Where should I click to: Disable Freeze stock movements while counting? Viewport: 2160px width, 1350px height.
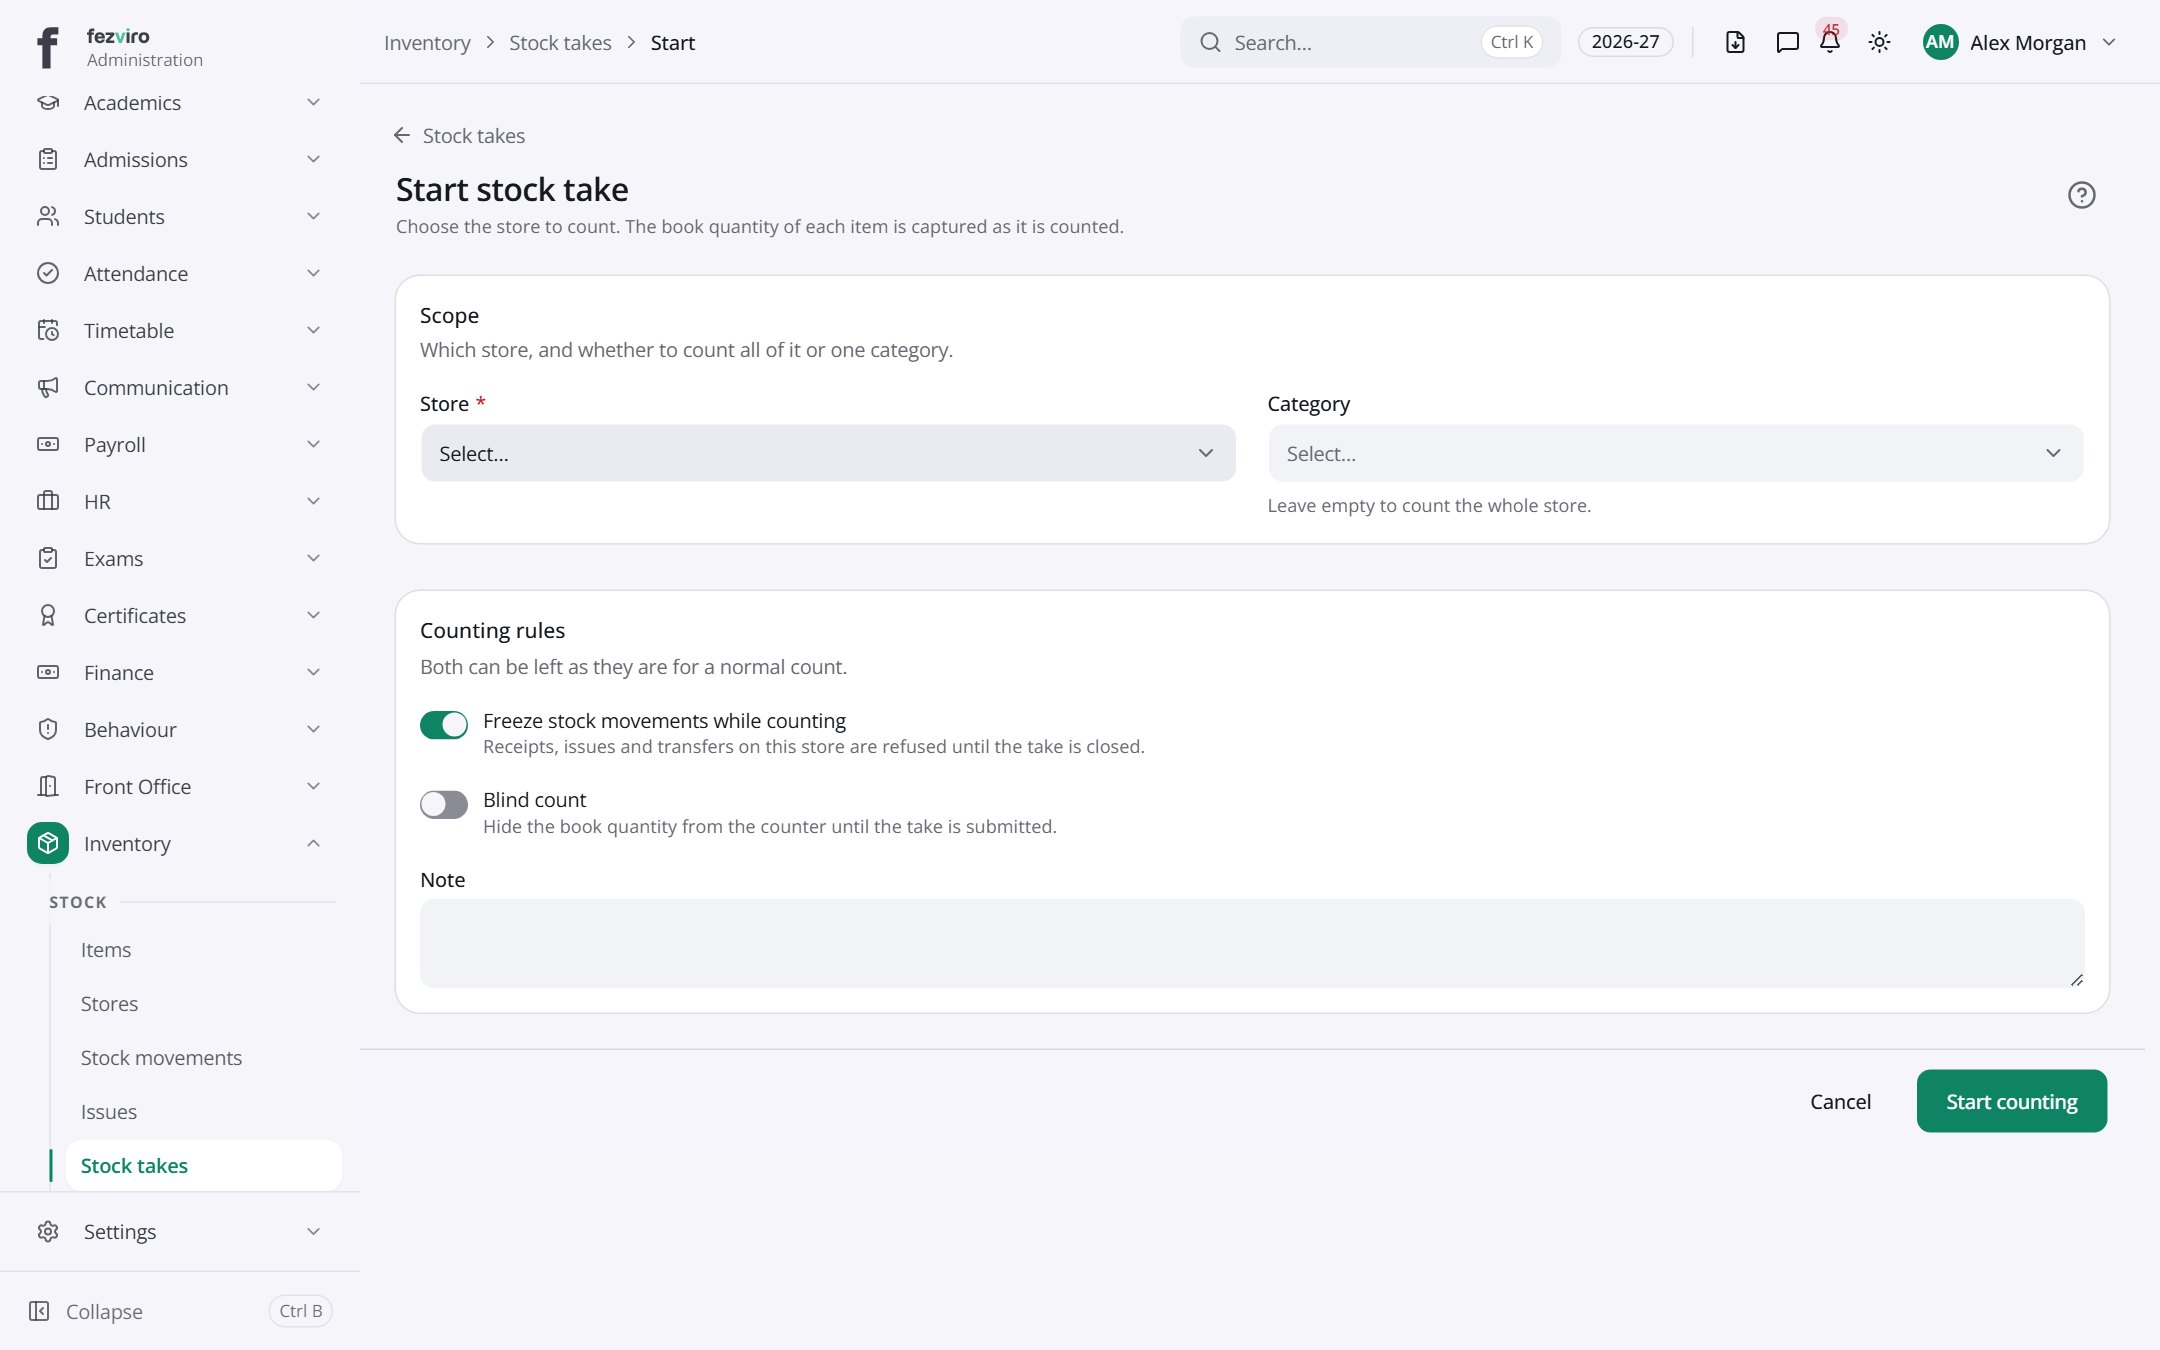(x=443, y=724)
